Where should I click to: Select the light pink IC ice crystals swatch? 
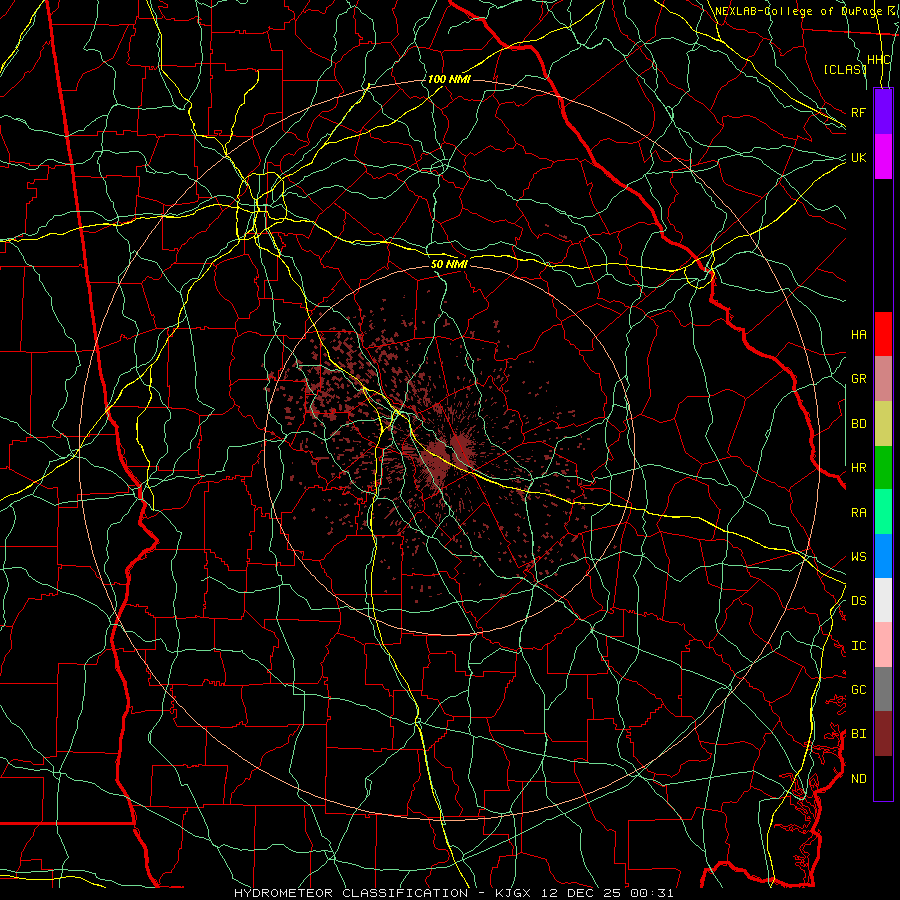click(x=883, y=645)
